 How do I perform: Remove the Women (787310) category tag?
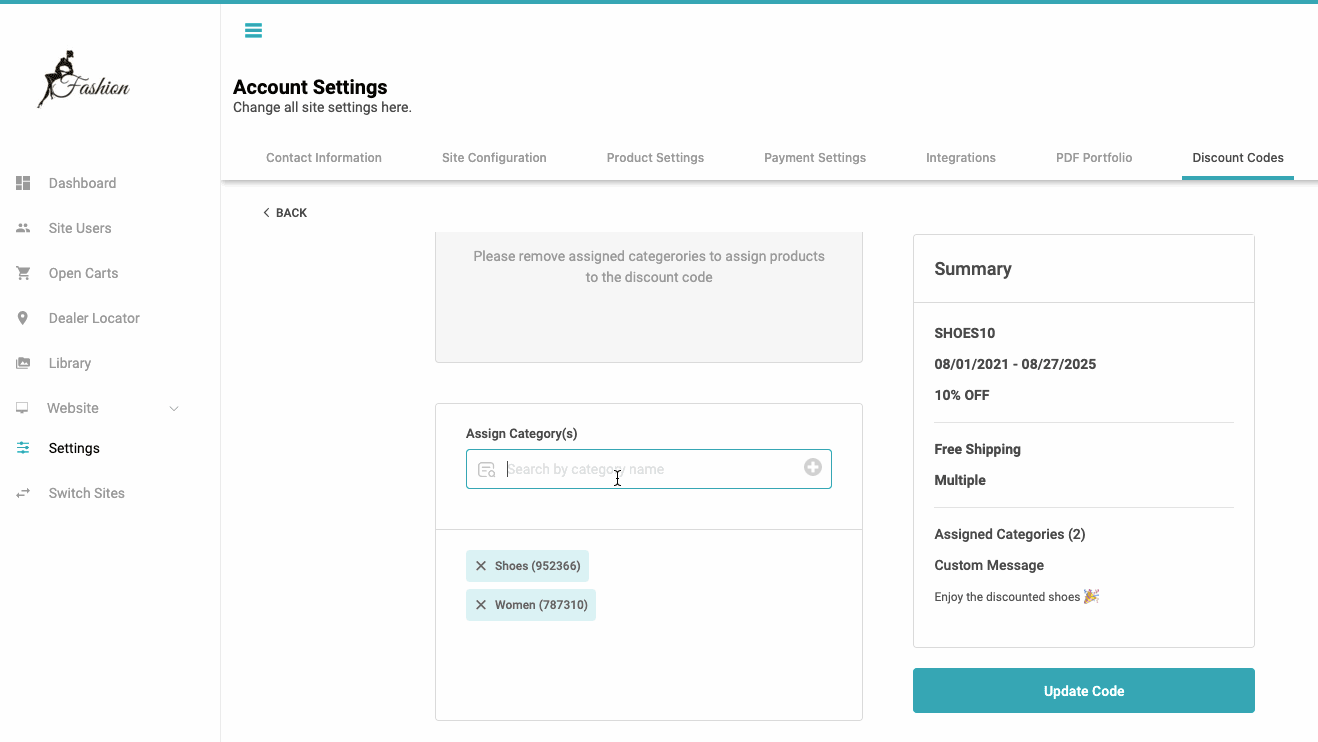481,605
